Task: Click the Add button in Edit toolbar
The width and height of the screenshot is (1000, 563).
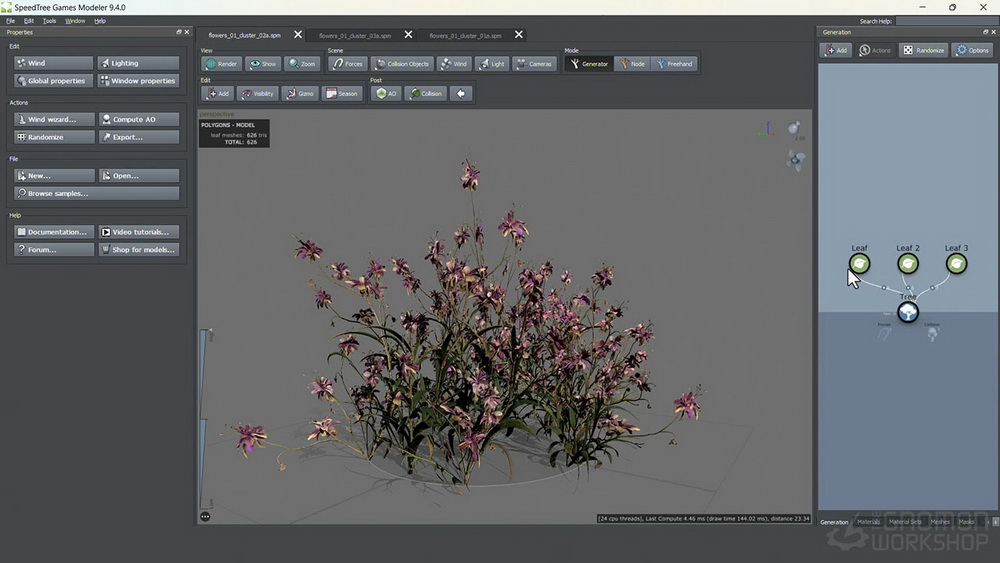Action: (217, 94)
